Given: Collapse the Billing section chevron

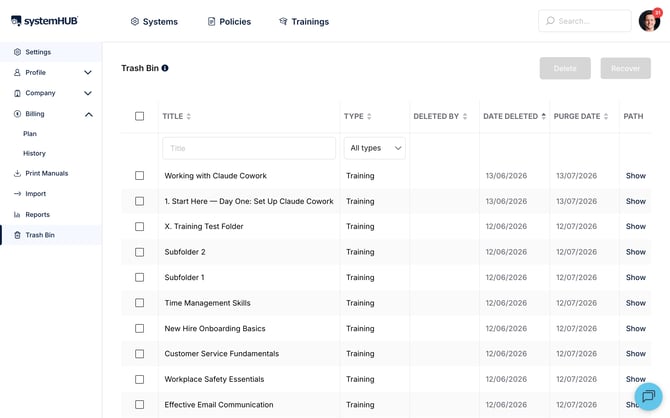Looking at the screenshot, I should (88, 114).
